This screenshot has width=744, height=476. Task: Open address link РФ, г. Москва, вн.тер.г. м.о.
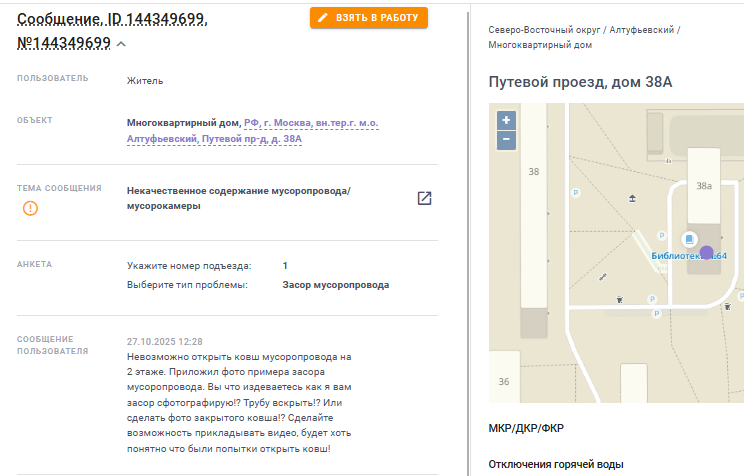[311, 123]
